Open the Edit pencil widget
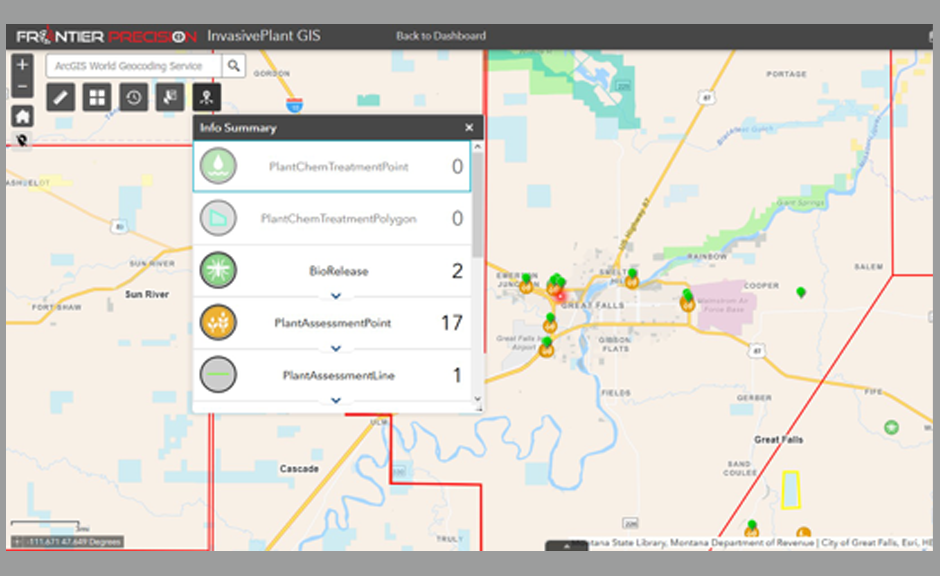 coord(61,97)
